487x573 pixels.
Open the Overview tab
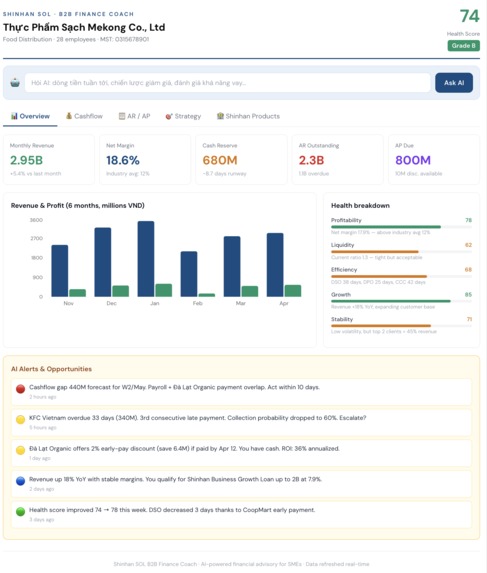30,116
